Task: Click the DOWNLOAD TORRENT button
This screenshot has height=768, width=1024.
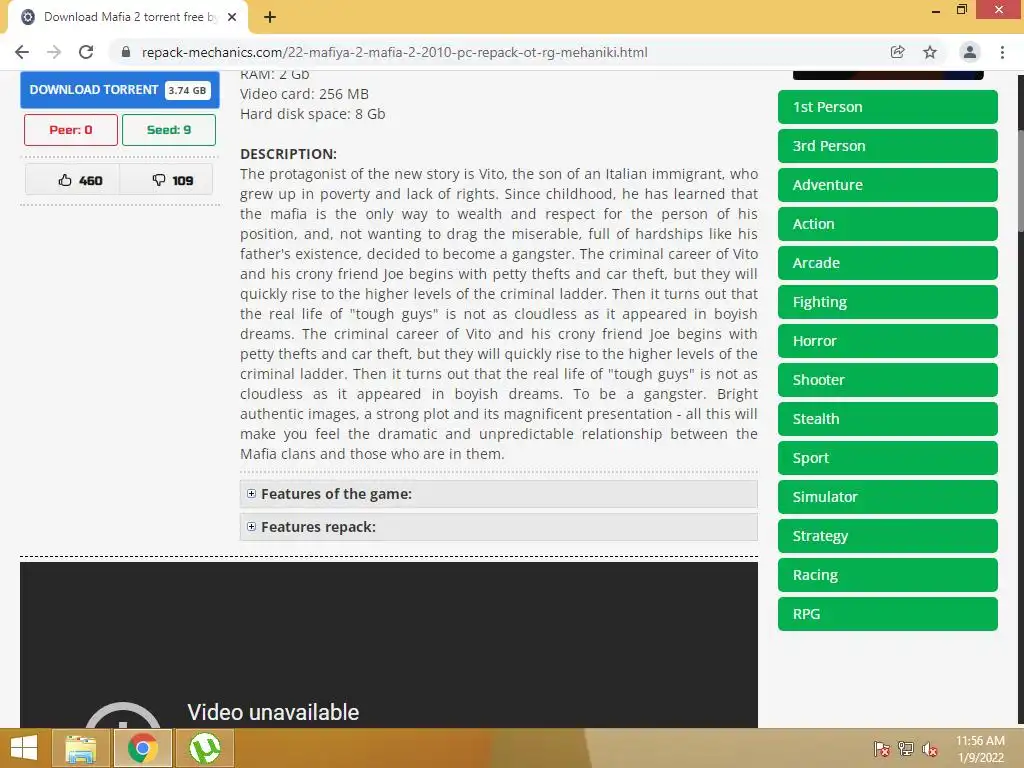Action: coord(120,90)
